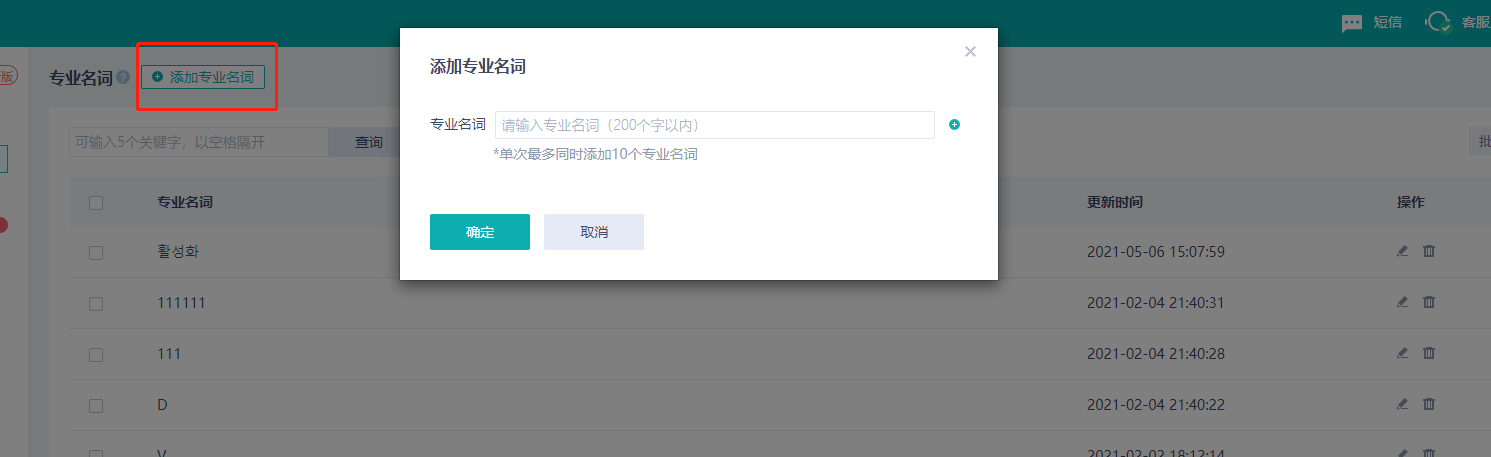The width and height of the screenshot is (1491, 457).
Task: Click the 更新时间 column header
Action: (x=1115, y=202)
